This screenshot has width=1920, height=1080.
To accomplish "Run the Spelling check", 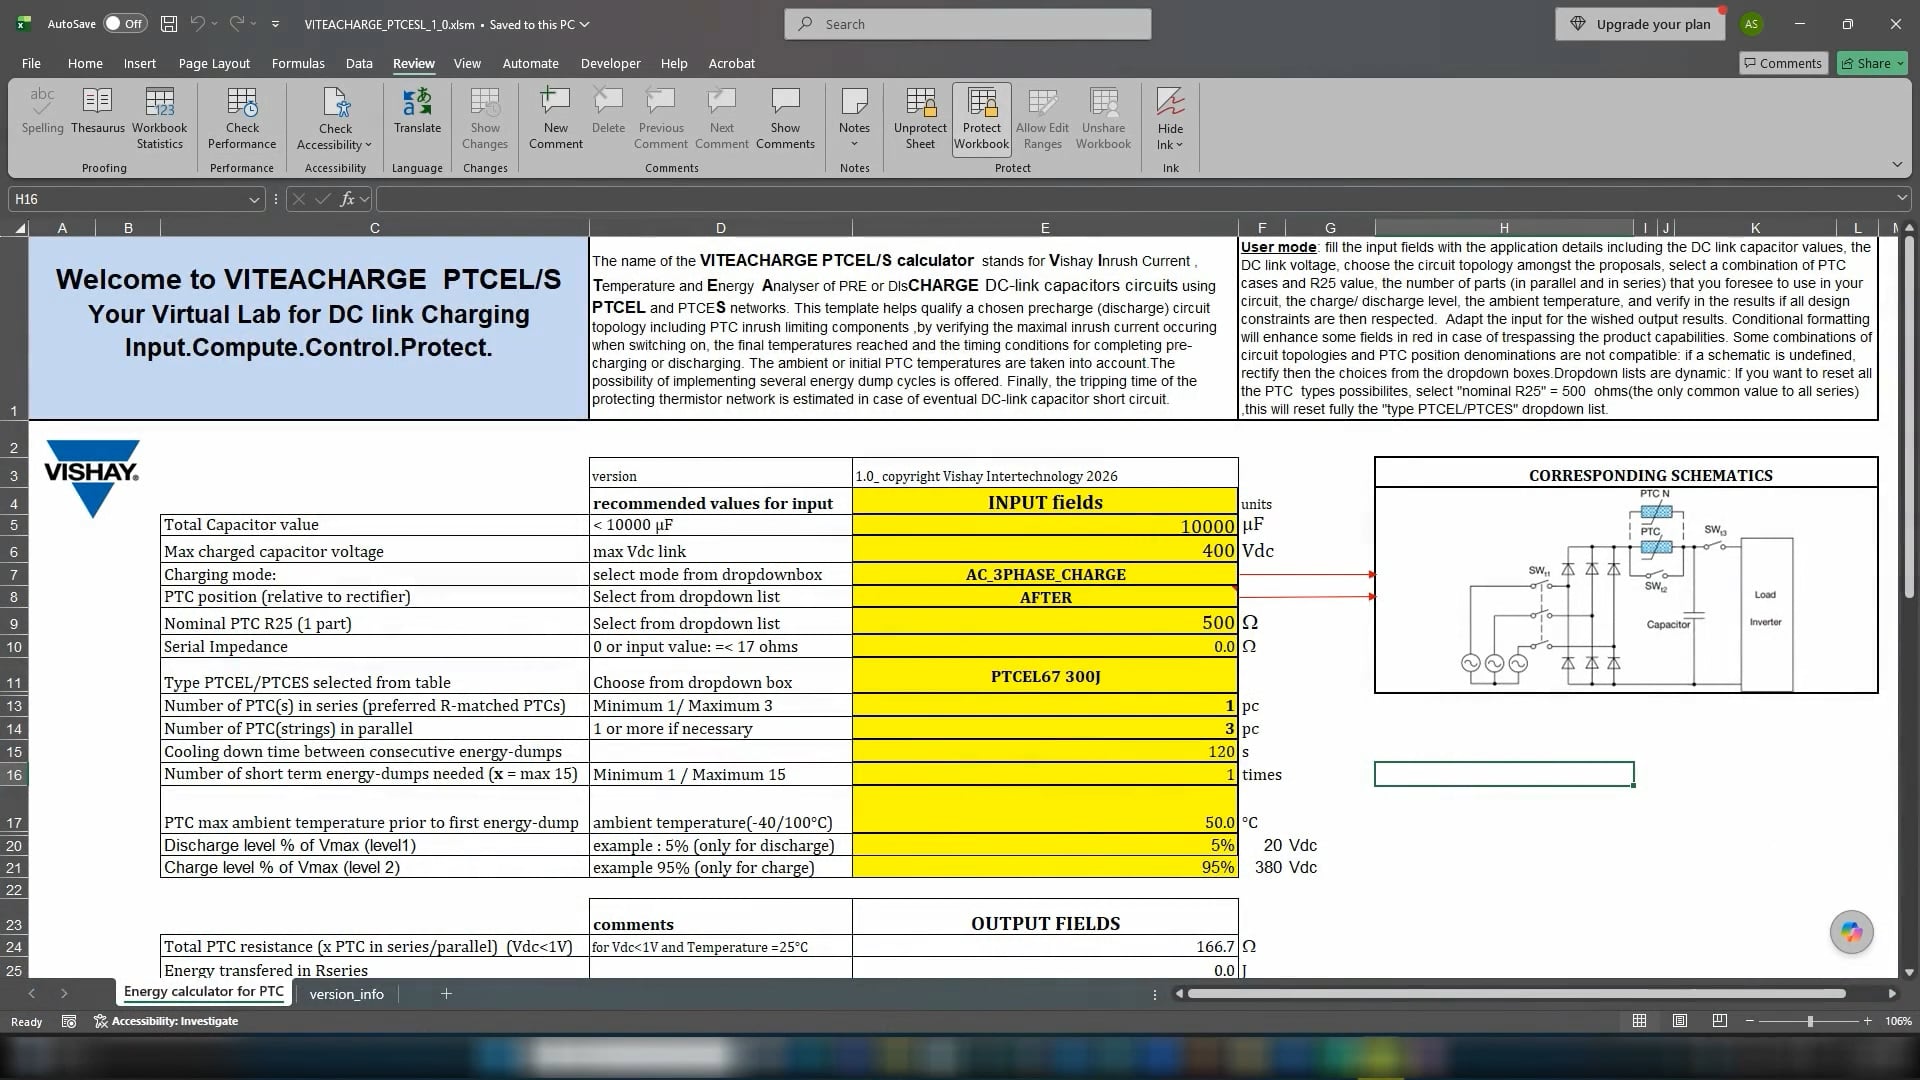I will [42, 111].
